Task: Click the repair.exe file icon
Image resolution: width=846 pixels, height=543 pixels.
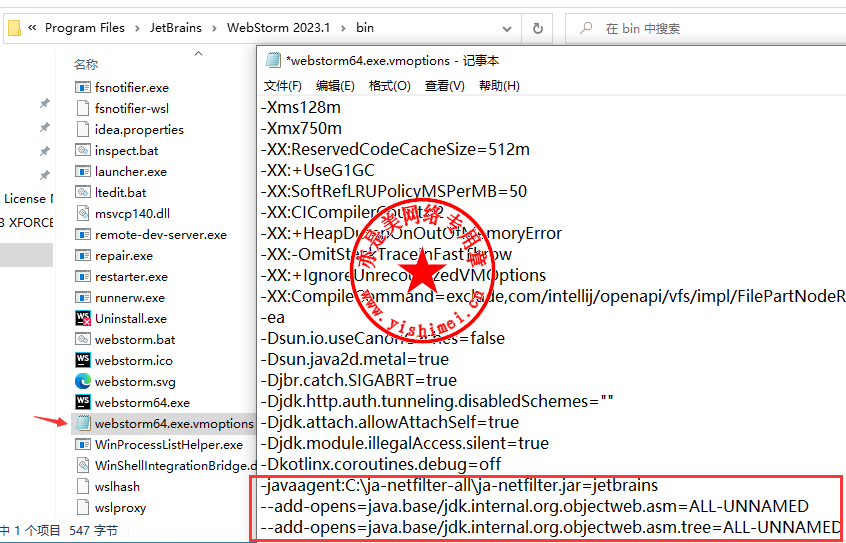Action: pos(83,255)
